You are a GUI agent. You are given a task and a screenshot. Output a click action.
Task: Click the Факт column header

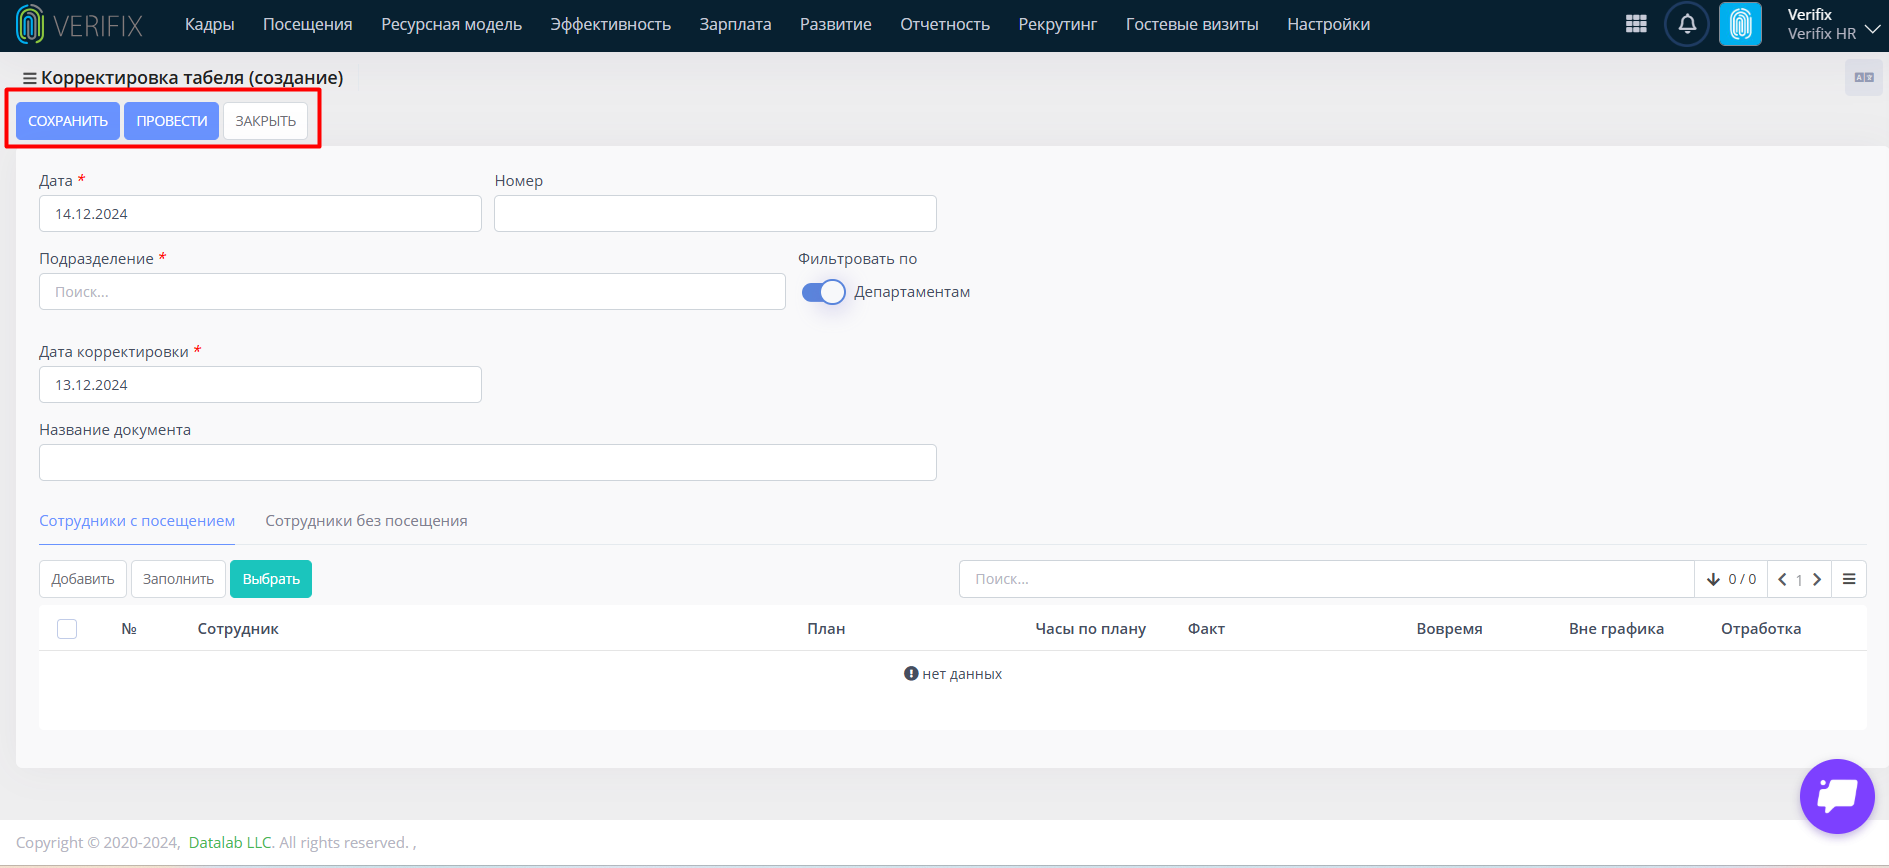click(1206, 629)
